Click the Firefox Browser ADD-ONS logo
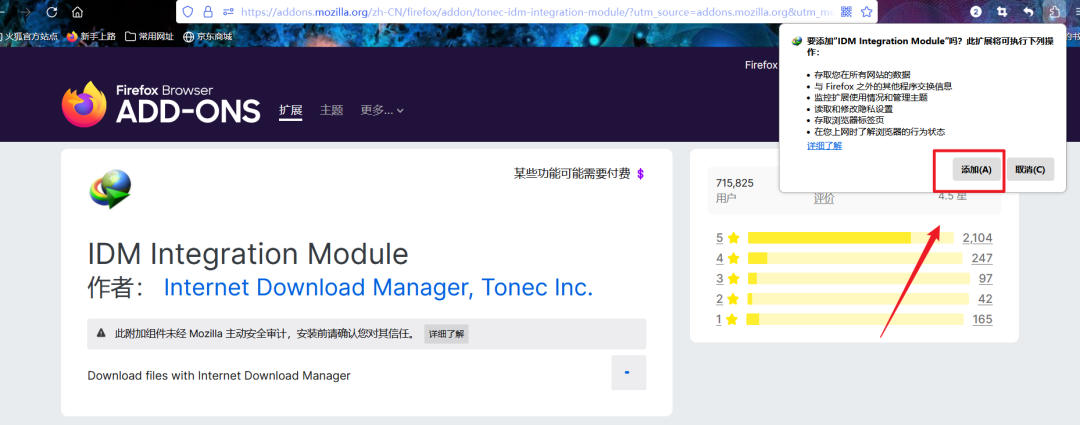The height and width of the screenshot is (425, 1080). tap(160, 104)
